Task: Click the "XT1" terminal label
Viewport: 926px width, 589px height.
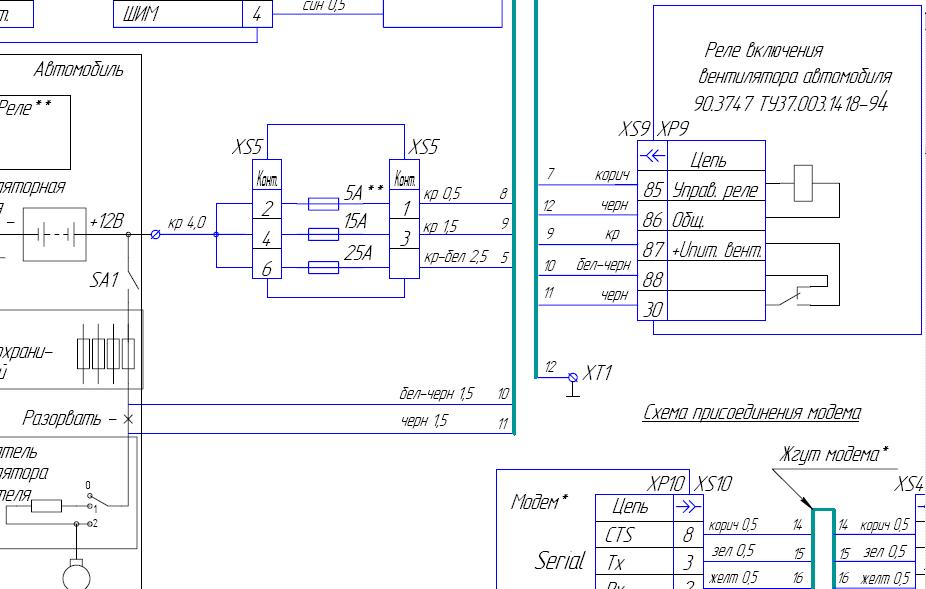Action: (x=597, y=373)
